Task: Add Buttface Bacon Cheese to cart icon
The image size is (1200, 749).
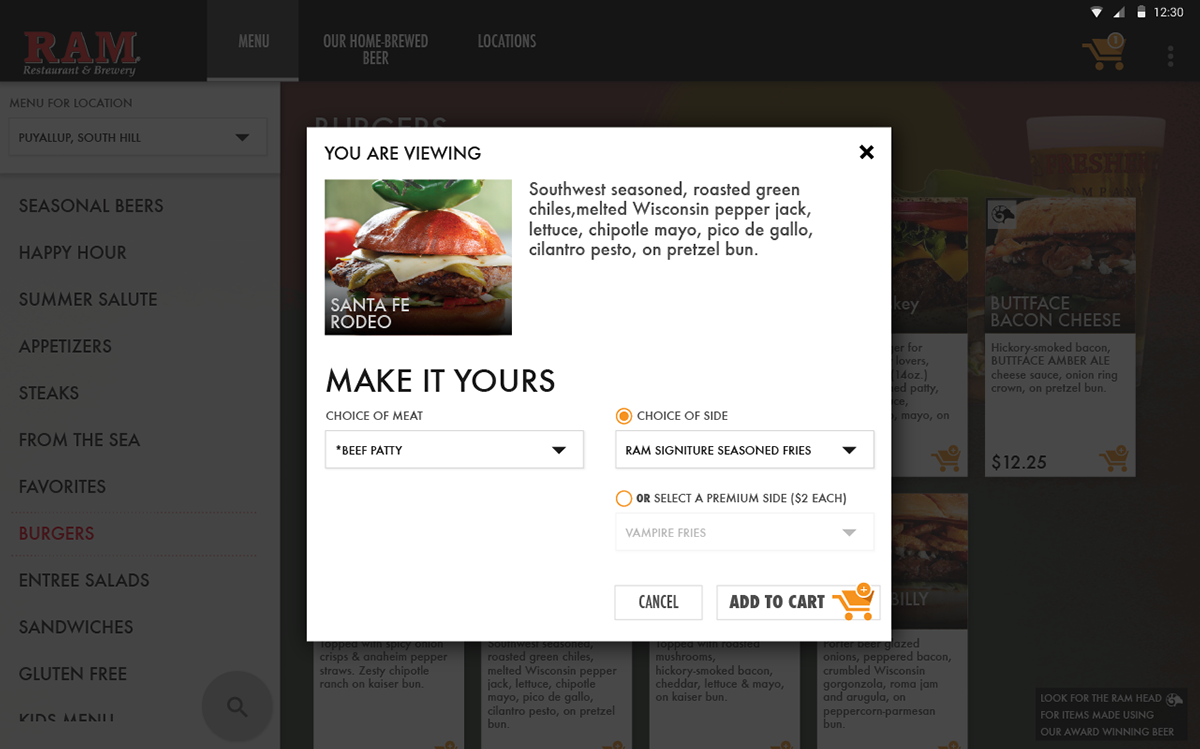Action: point(1113,459)
